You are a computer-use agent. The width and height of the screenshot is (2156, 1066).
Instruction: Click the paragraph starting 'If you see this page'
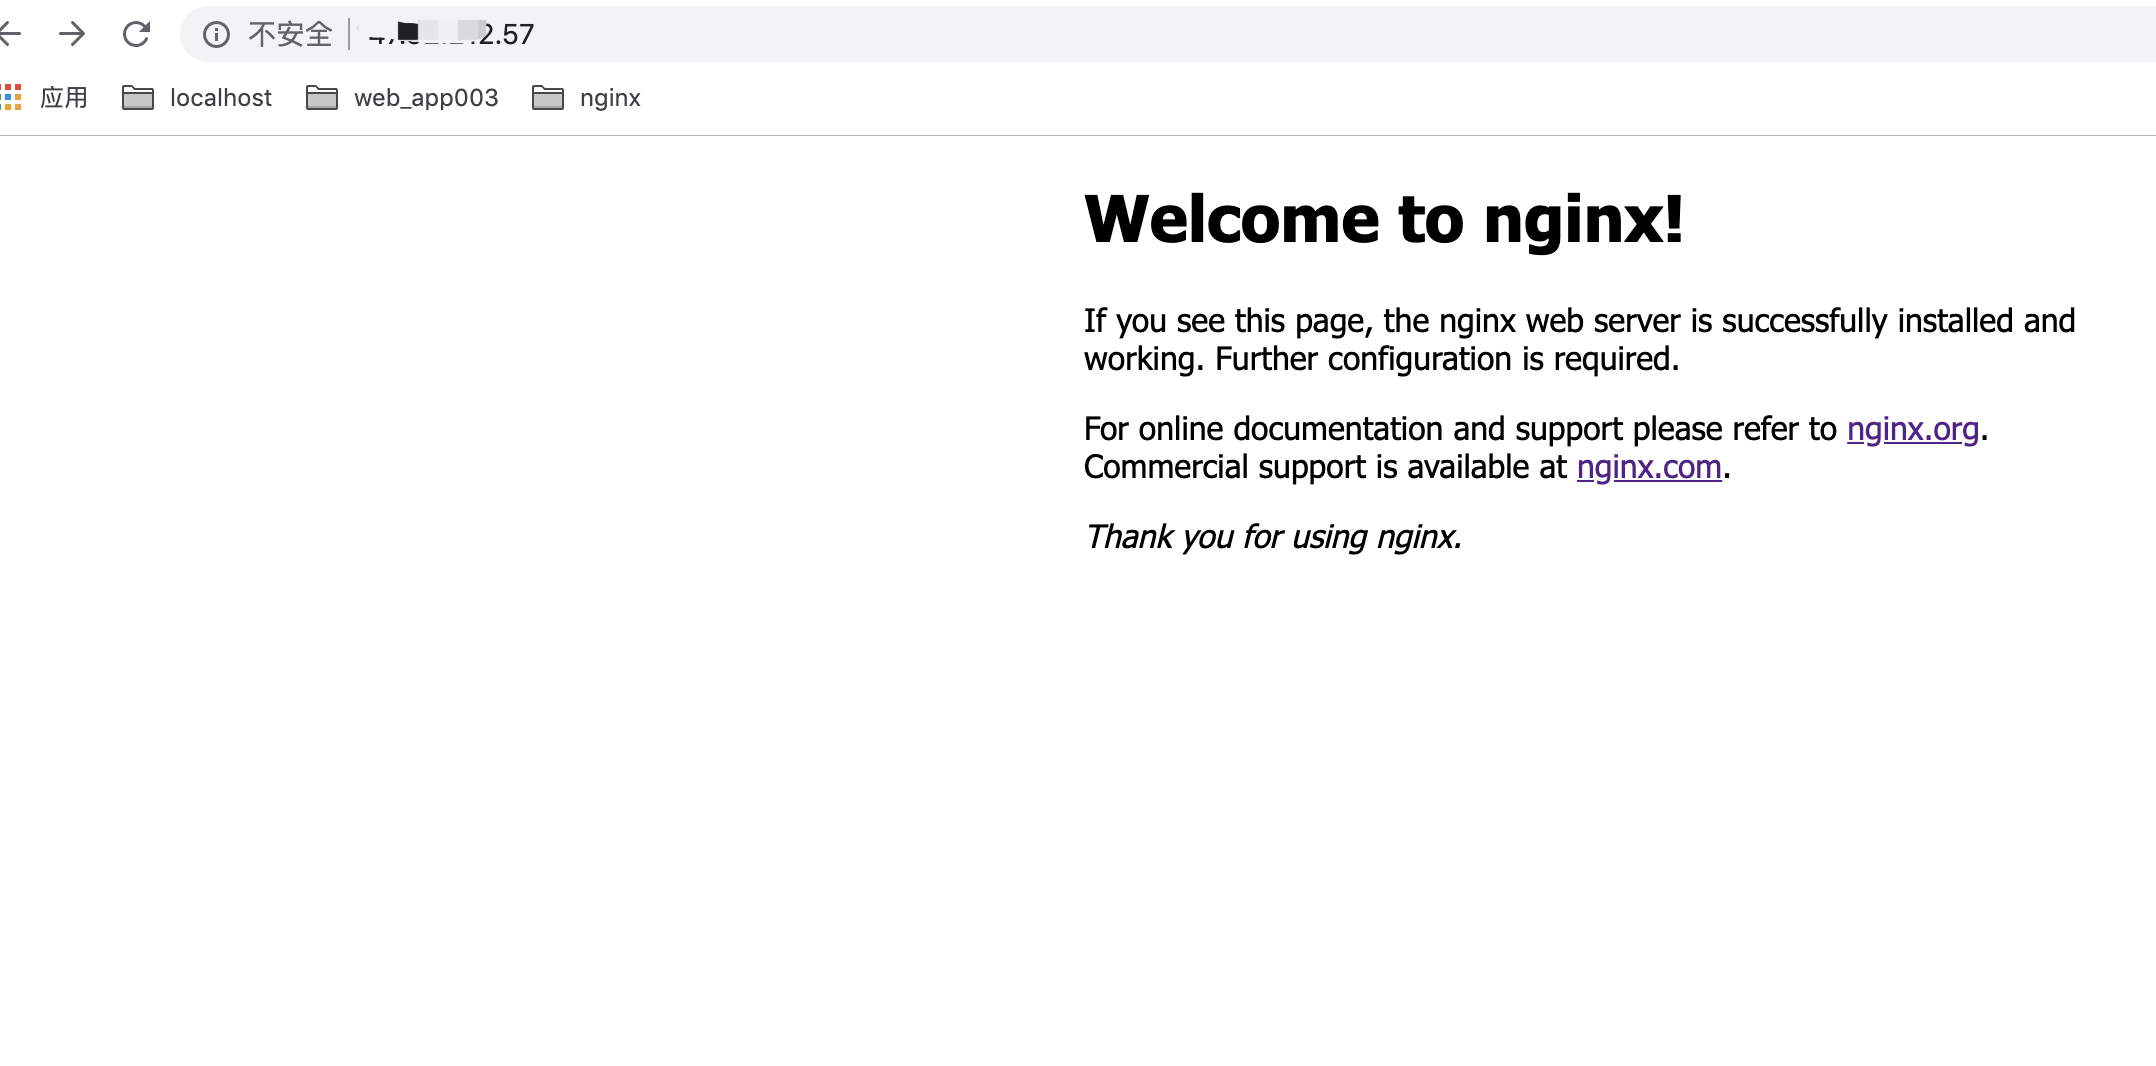coord(1580,340)
